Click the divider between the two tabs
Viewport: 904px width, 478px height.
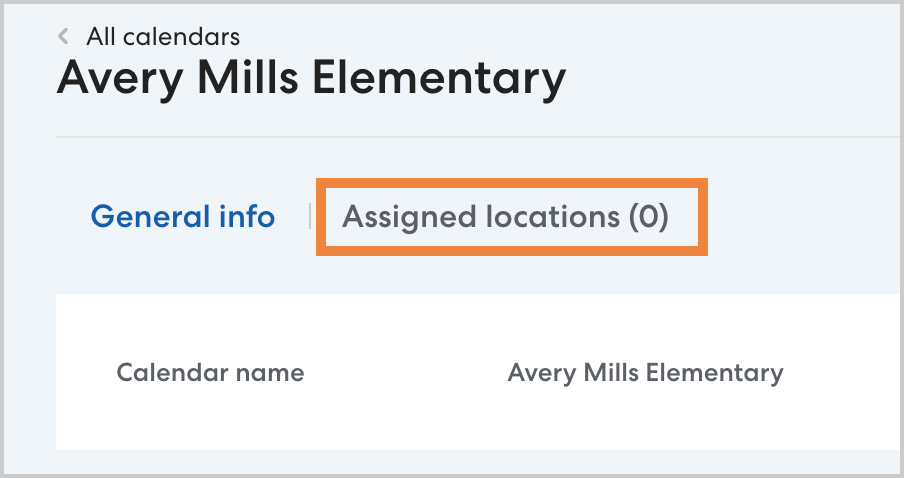(310, 216)
